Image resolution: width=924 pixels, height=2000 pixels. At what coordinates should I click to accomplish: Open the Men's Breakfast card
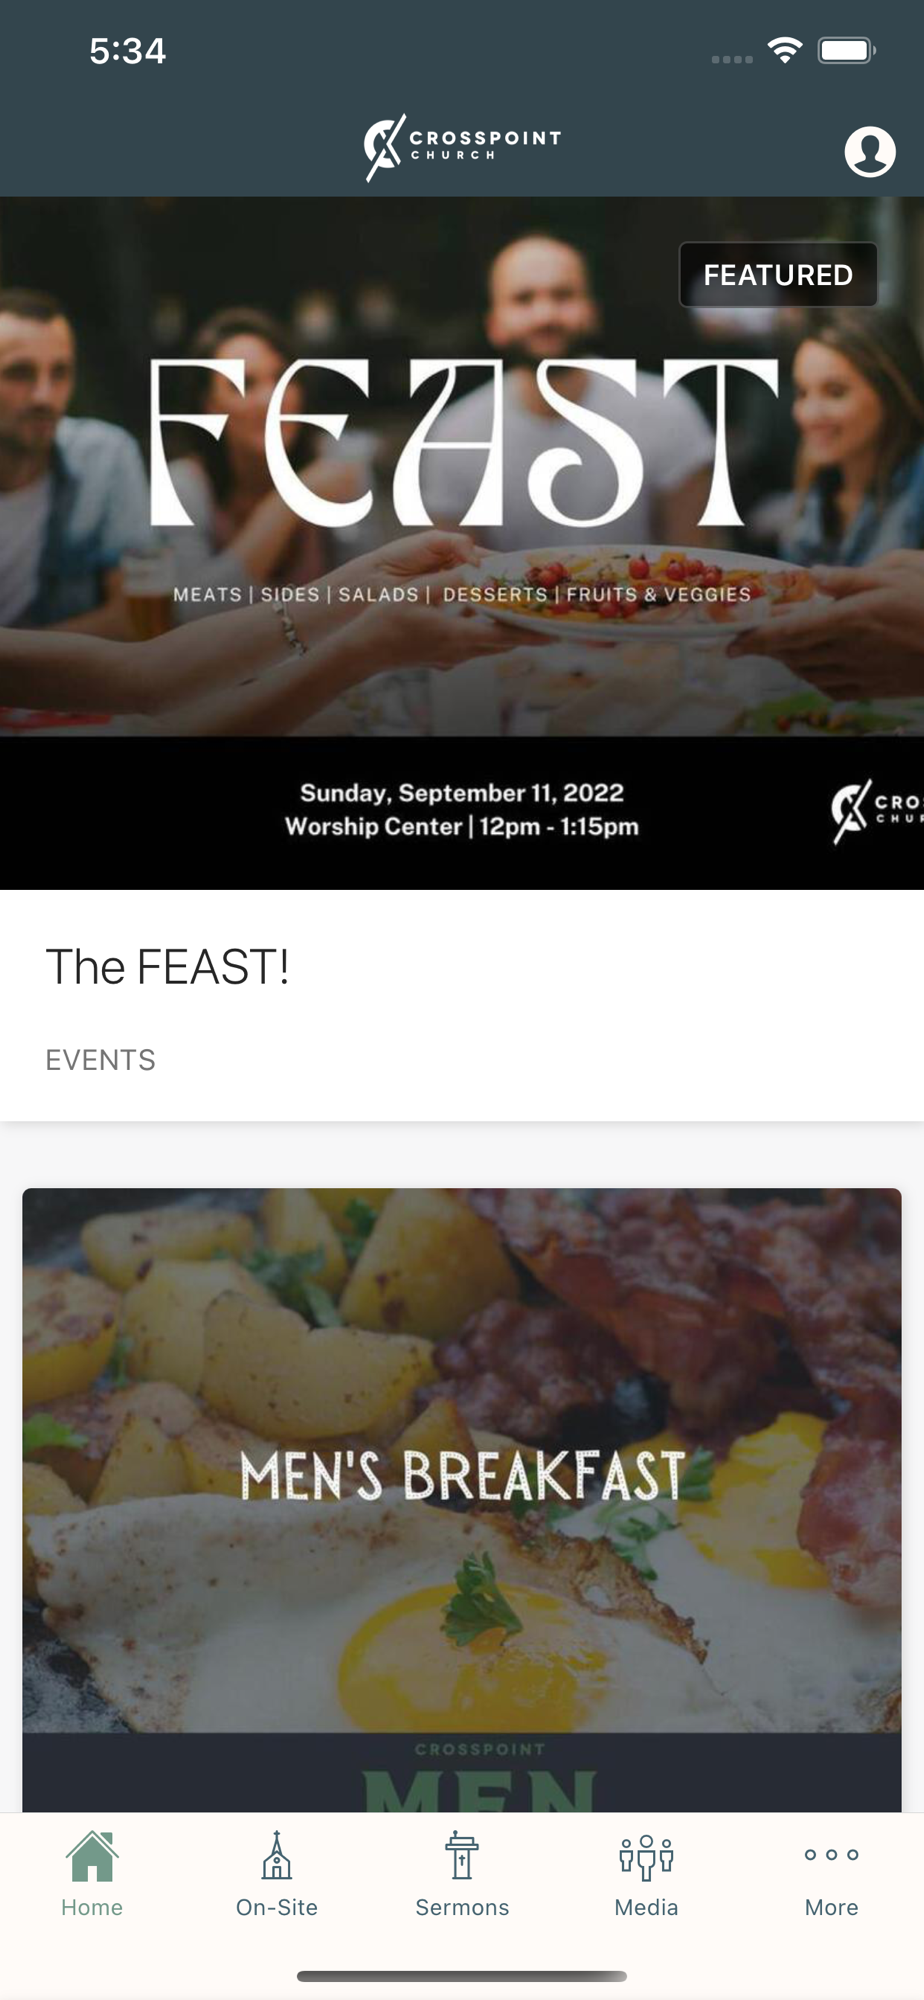click(x=462, y=1500)
